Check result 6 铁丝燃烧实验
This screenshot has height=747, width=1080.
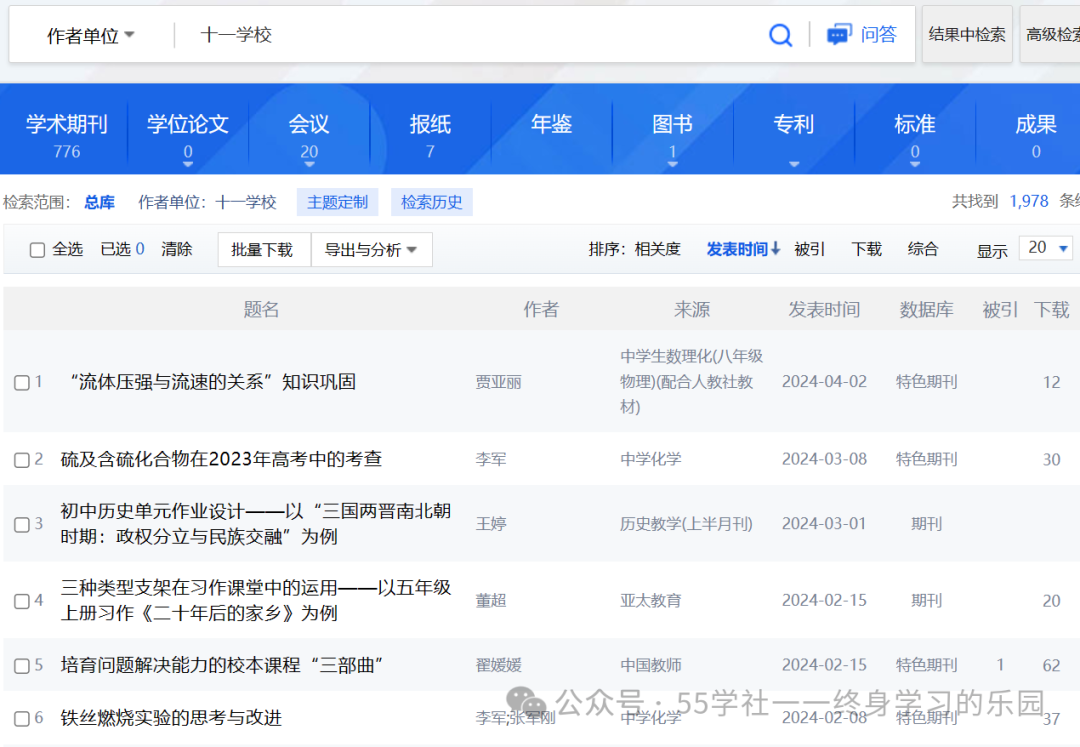click(x=22, y=719)
